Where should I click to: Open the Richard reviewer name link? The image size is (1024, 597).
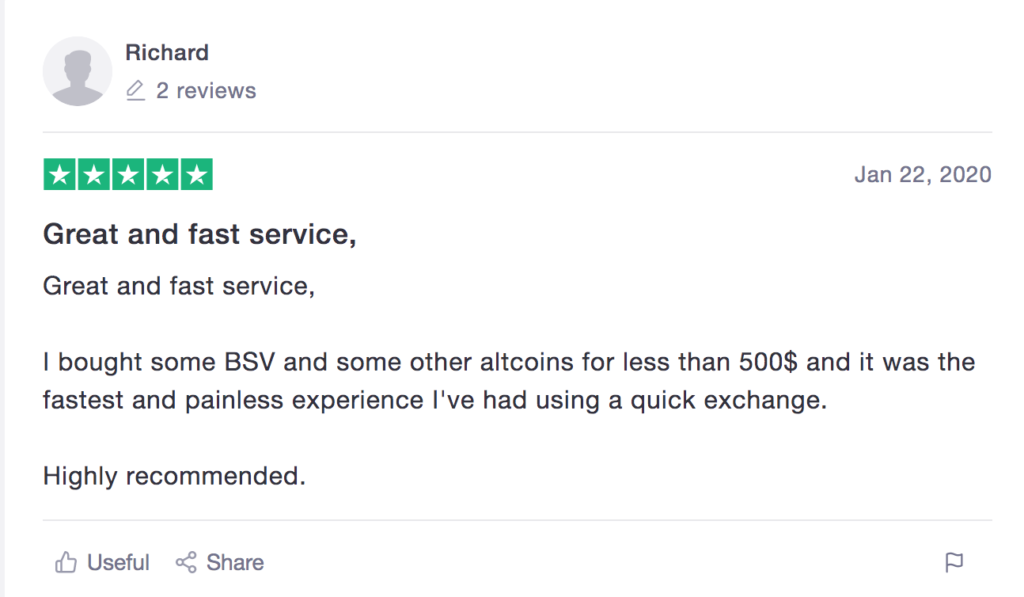point(167,52)
